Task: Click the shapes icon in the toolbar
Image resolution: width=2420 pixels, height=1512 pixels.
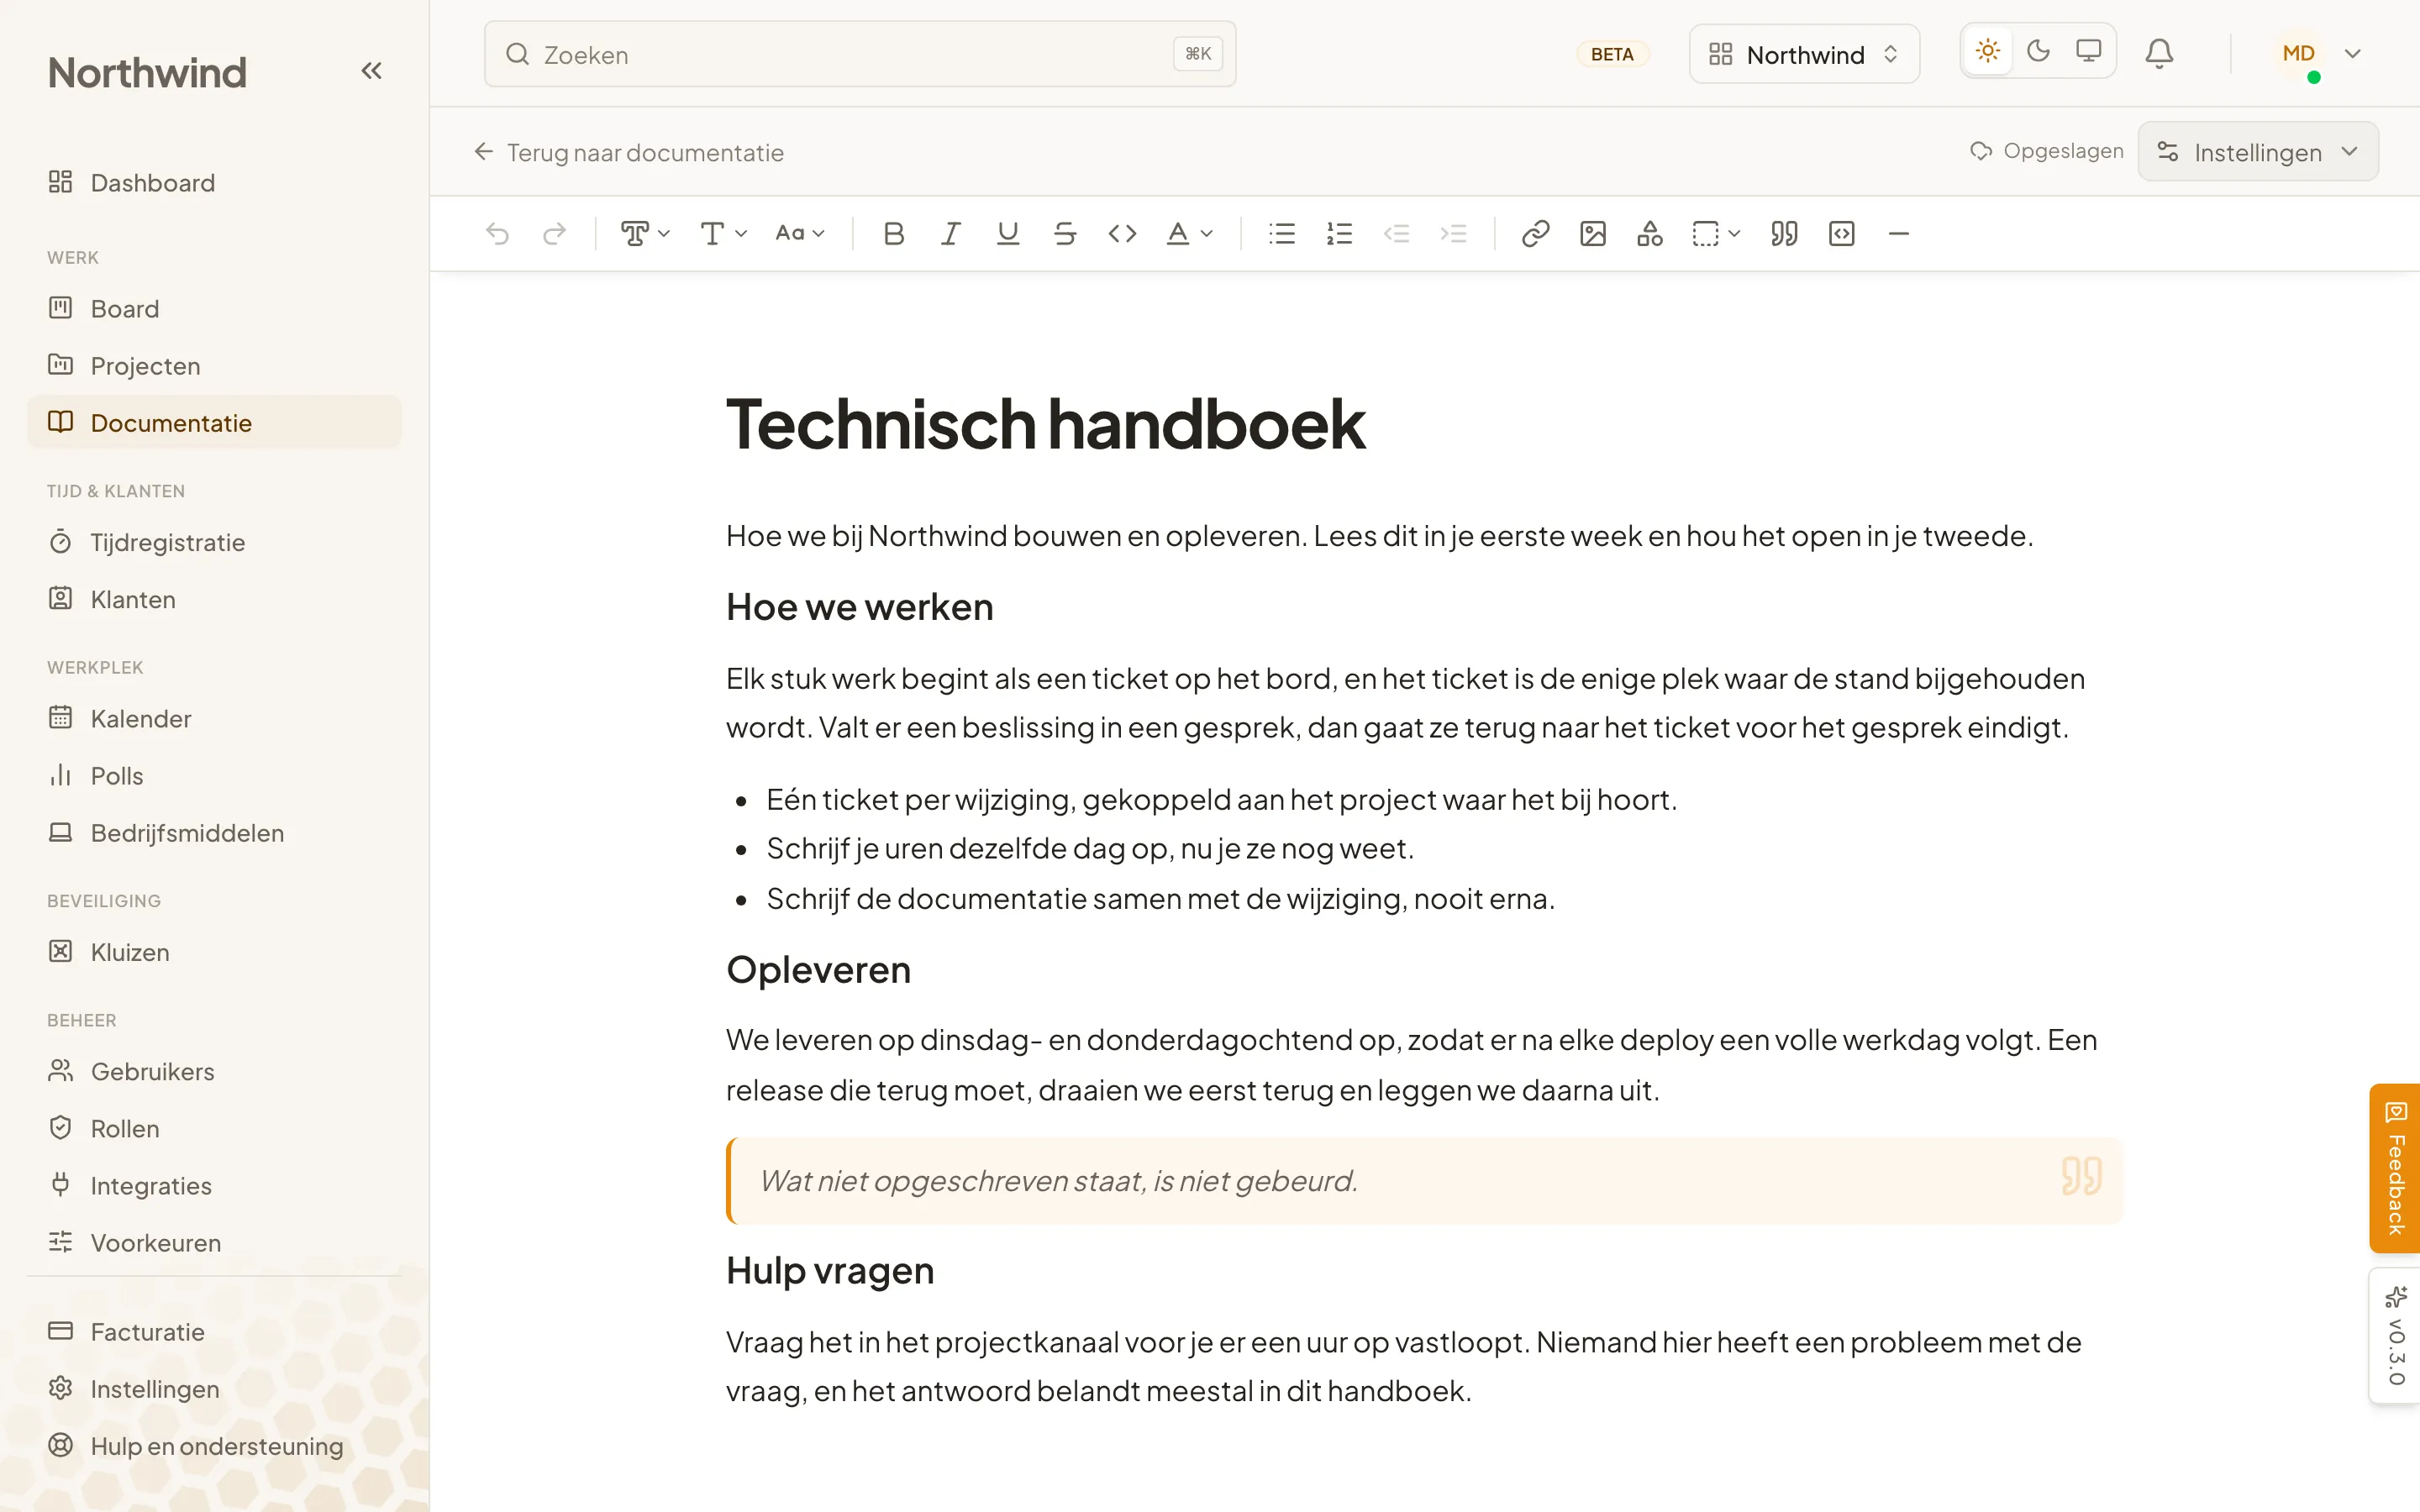Action: pyautogui.click(x=1649, y=234)
